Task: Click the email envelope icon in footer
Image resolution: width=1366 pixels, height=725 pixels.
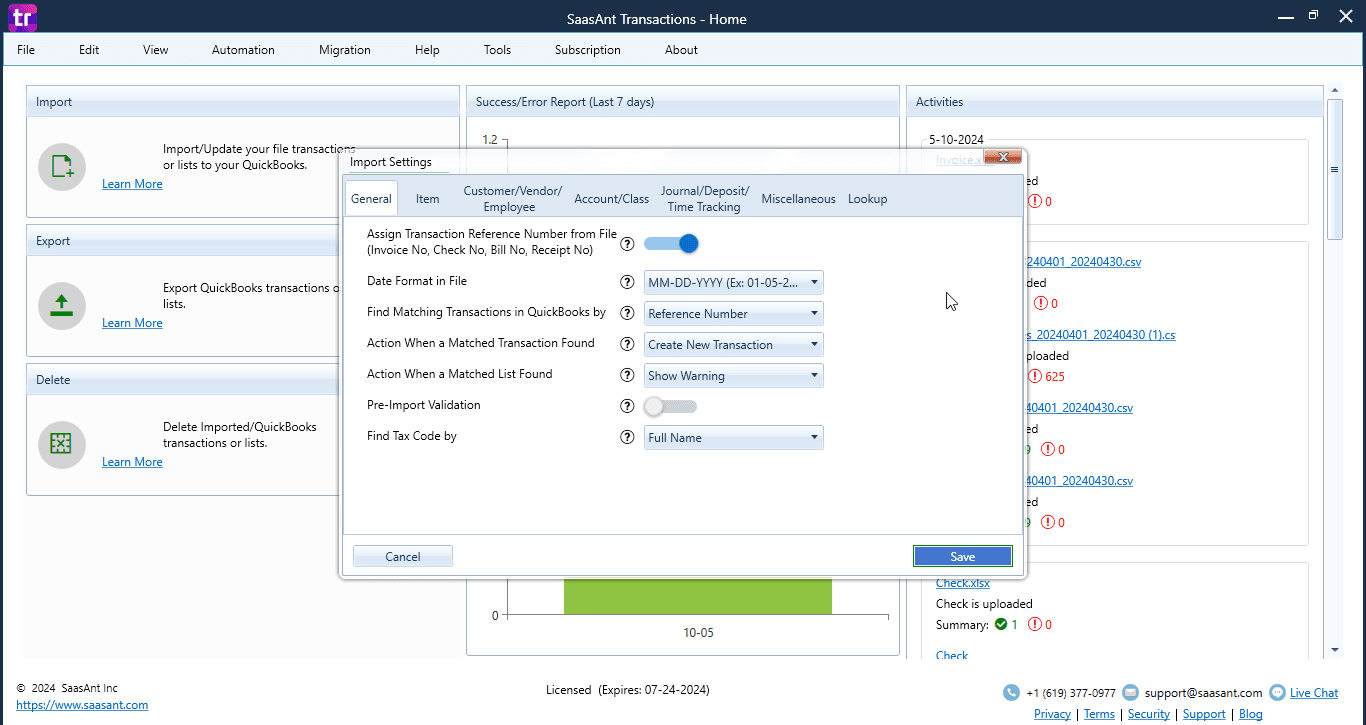Action: (1130, 692)
